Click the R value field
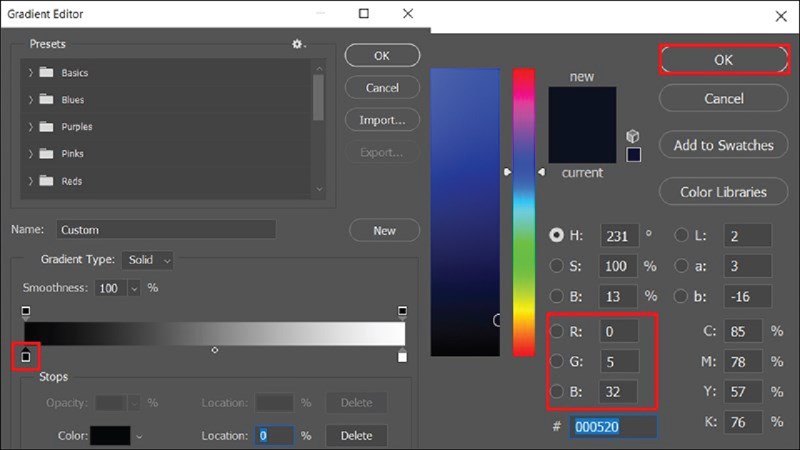800x450 pixels. point(619,331)
